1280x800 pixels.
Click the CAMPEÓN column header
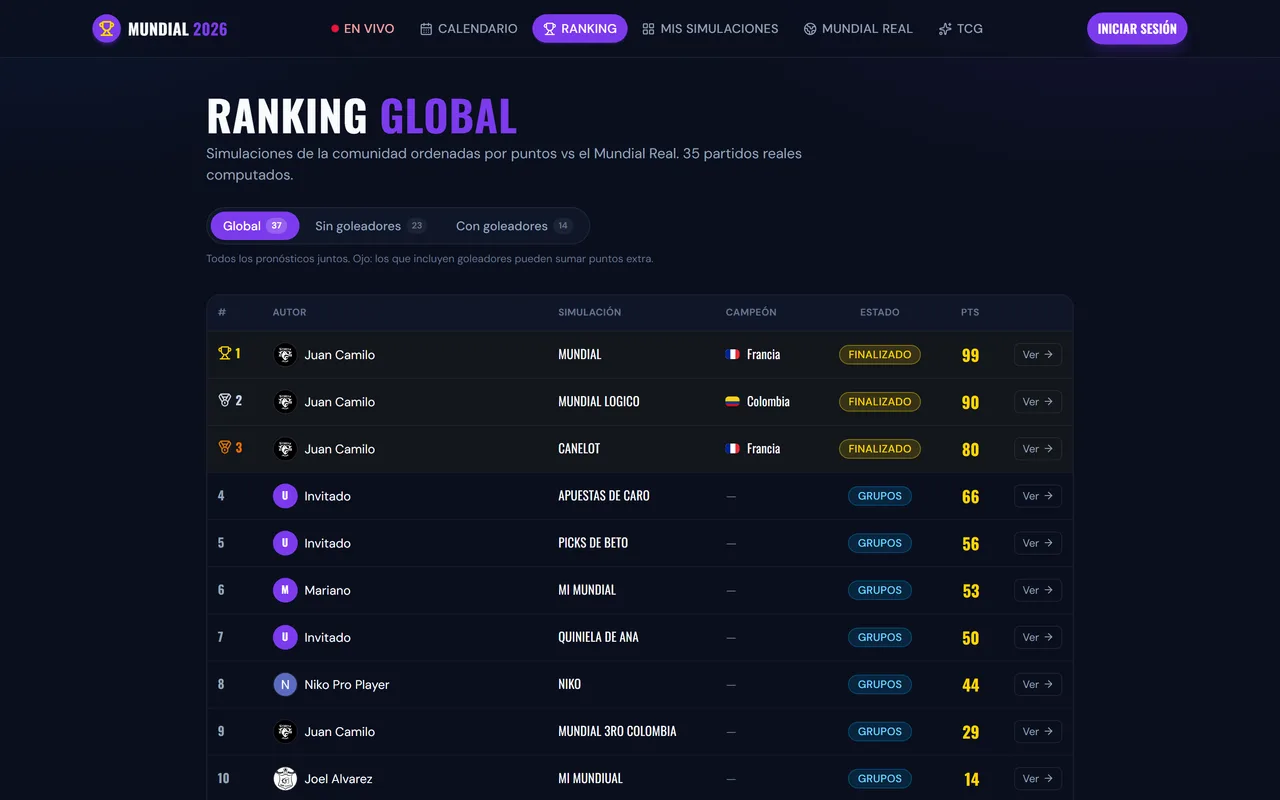751,312
